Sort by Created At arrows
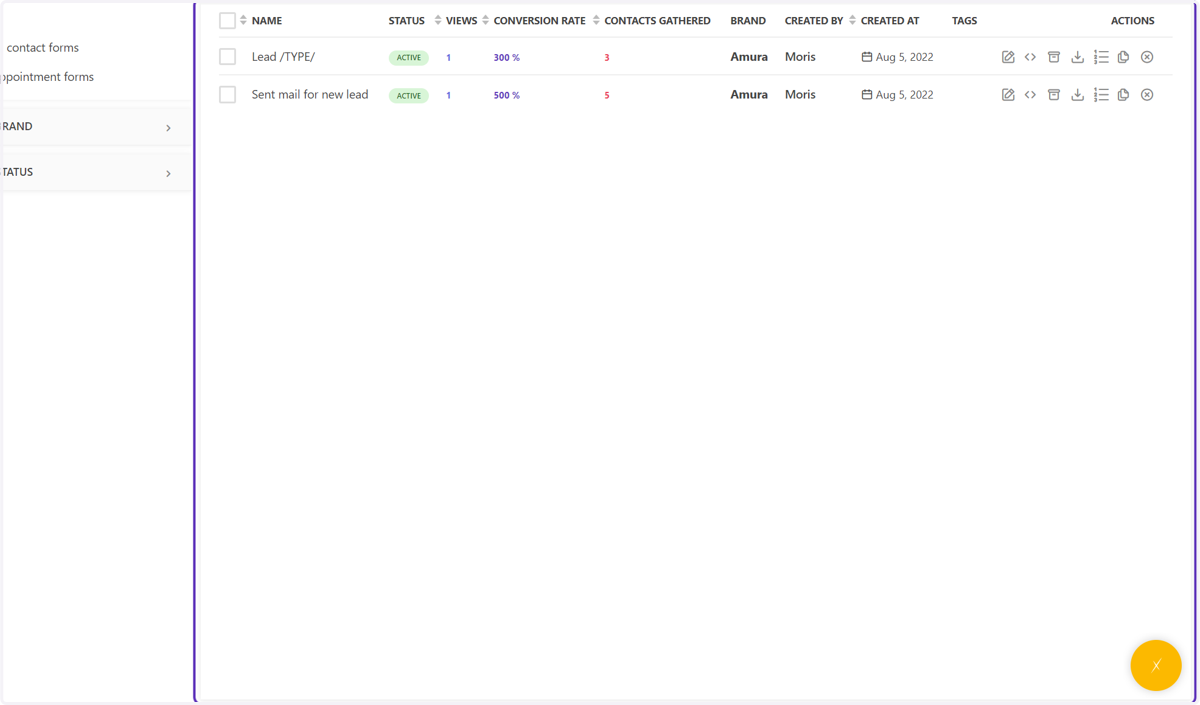This screenshot has width=1200, height=705. click(852, 20)
